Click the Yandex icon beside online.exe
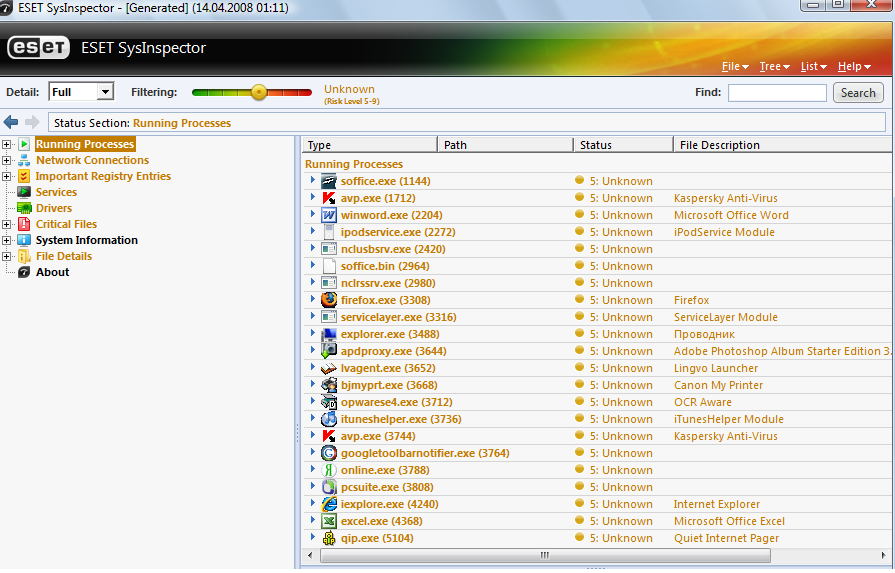895x573 pixels. pyautogui.click(x=329, y=470)
